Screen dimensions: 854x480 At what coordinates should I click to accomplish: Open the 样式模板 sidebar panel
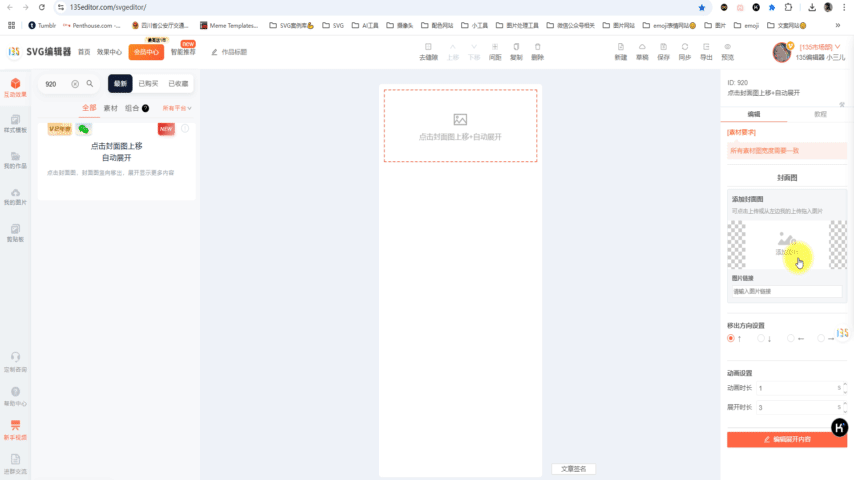point(15,124)
